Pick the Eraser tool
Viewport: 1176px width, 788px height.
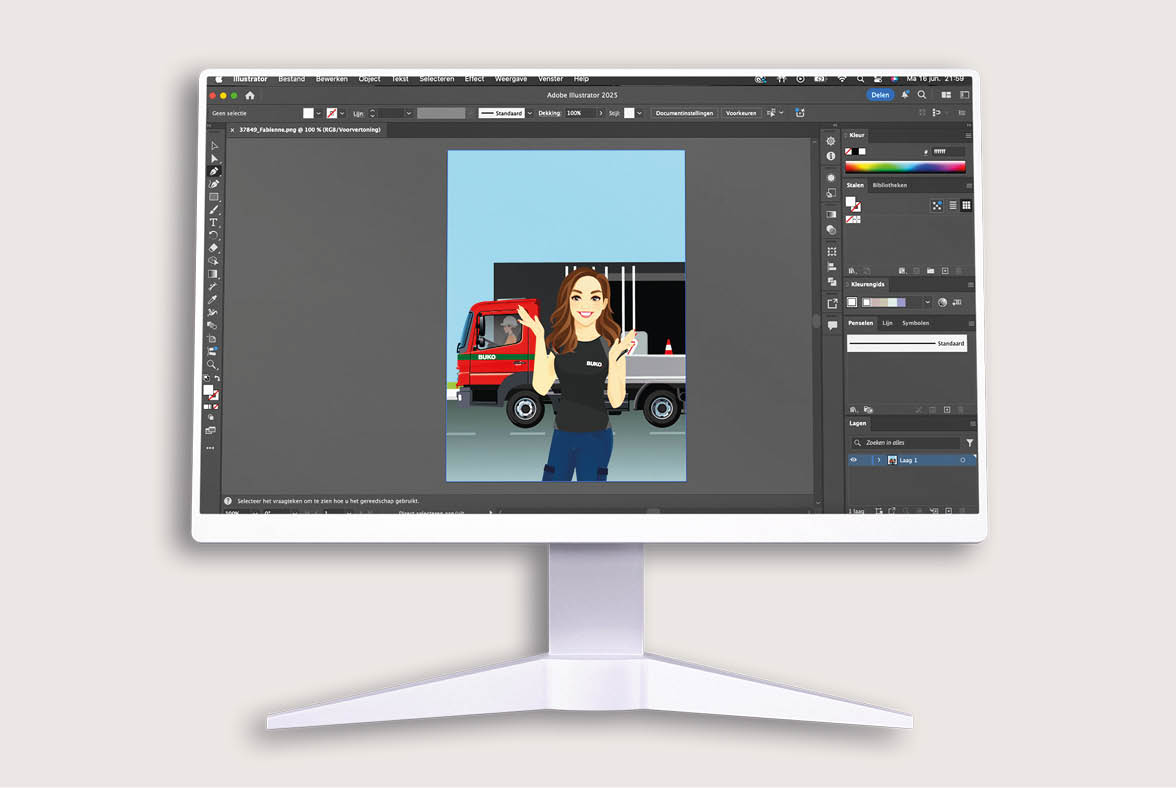213,248
